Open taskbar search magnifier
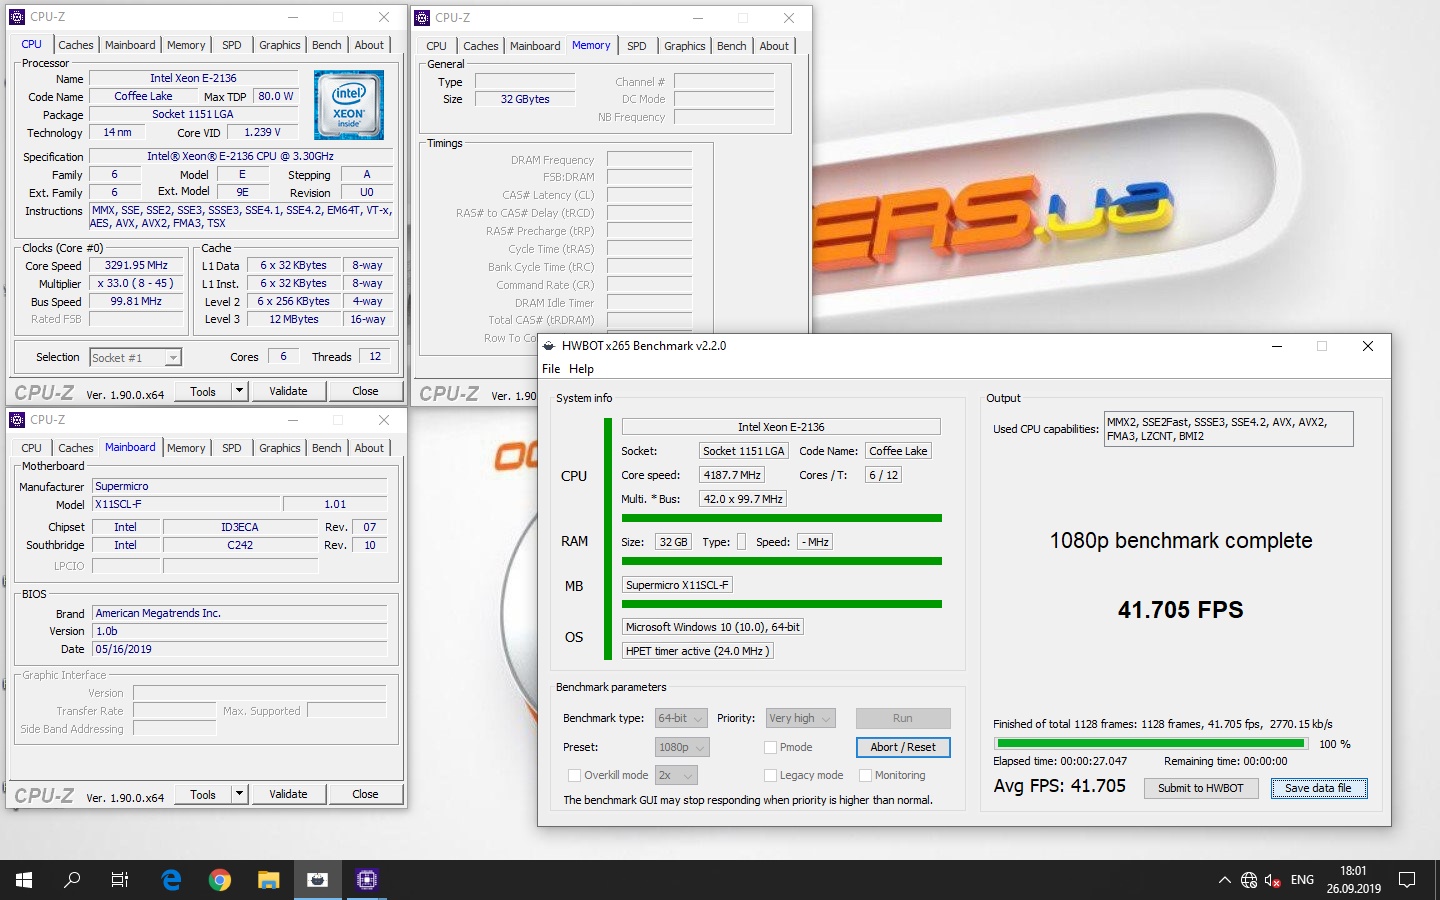 (72, 880)
